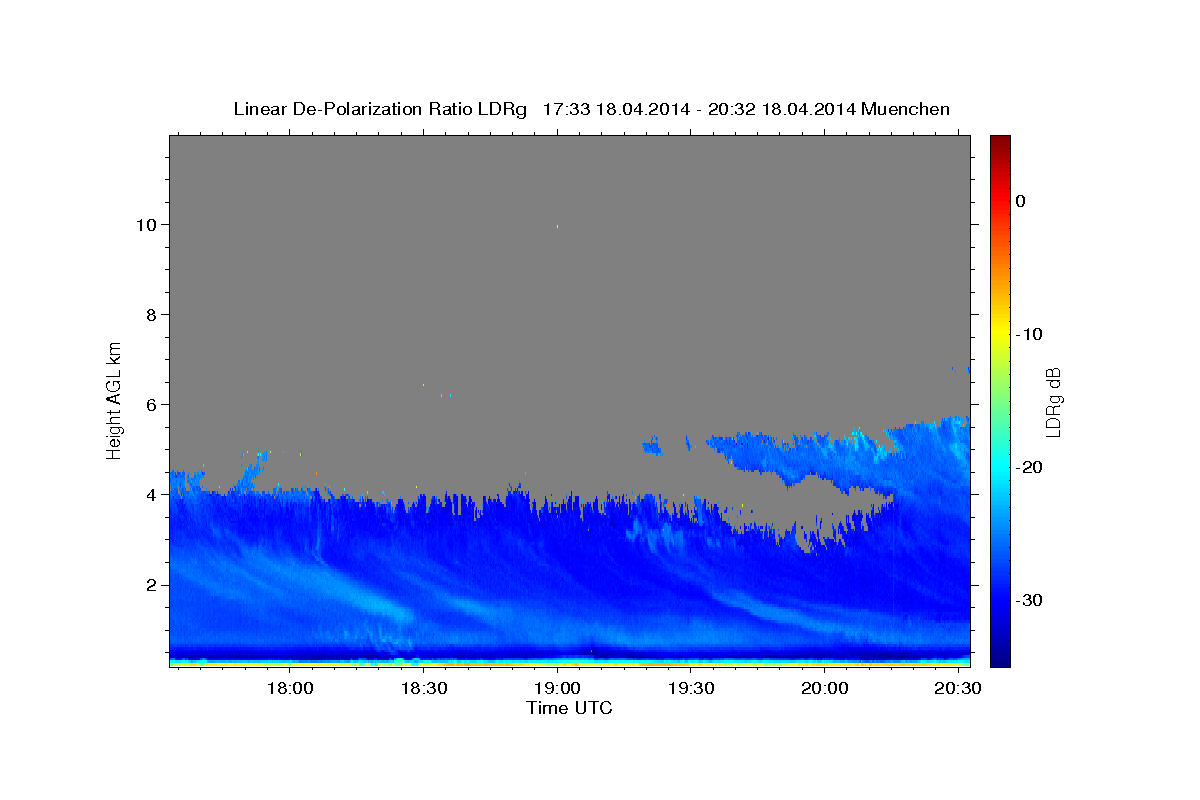Click the height tick label 10

pos(148,225)
